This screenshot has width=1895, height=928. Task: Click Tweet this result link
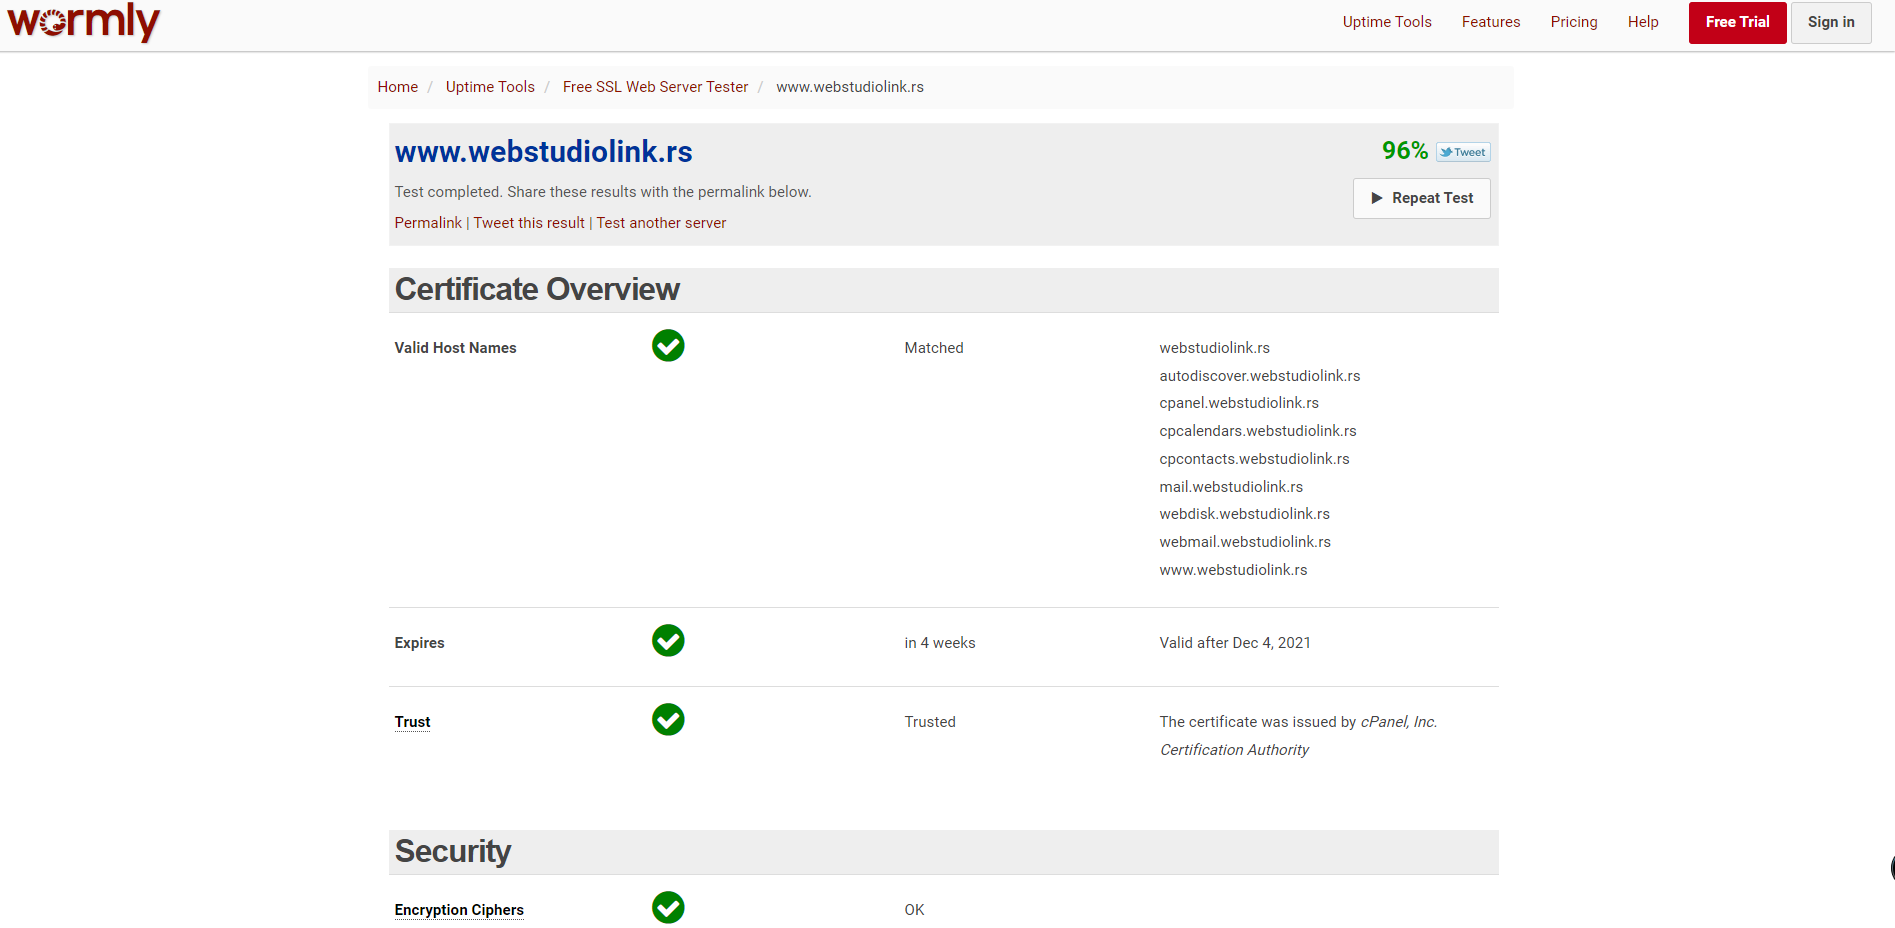tap(529, 223)
